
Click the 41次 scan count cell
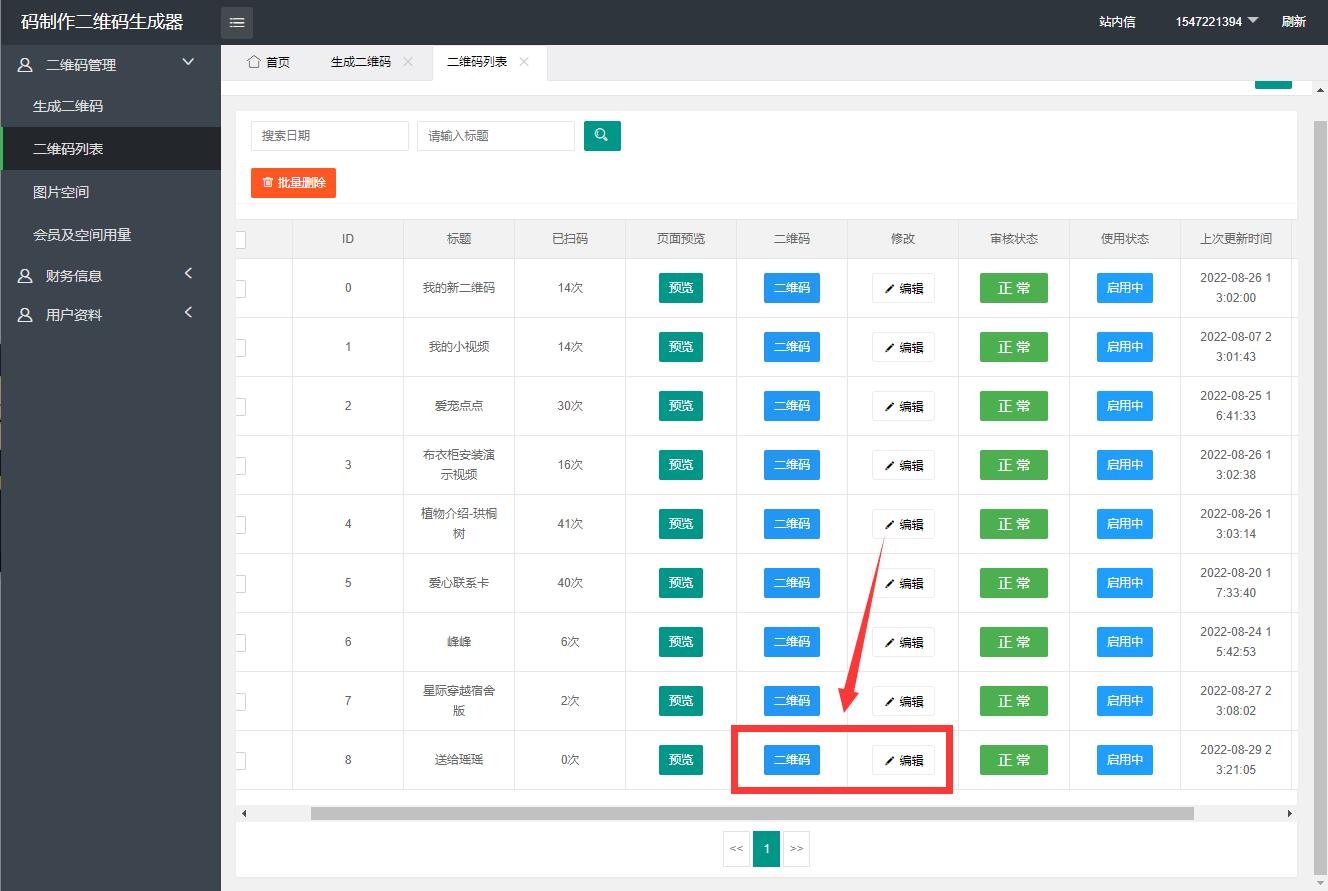point(570,524)
